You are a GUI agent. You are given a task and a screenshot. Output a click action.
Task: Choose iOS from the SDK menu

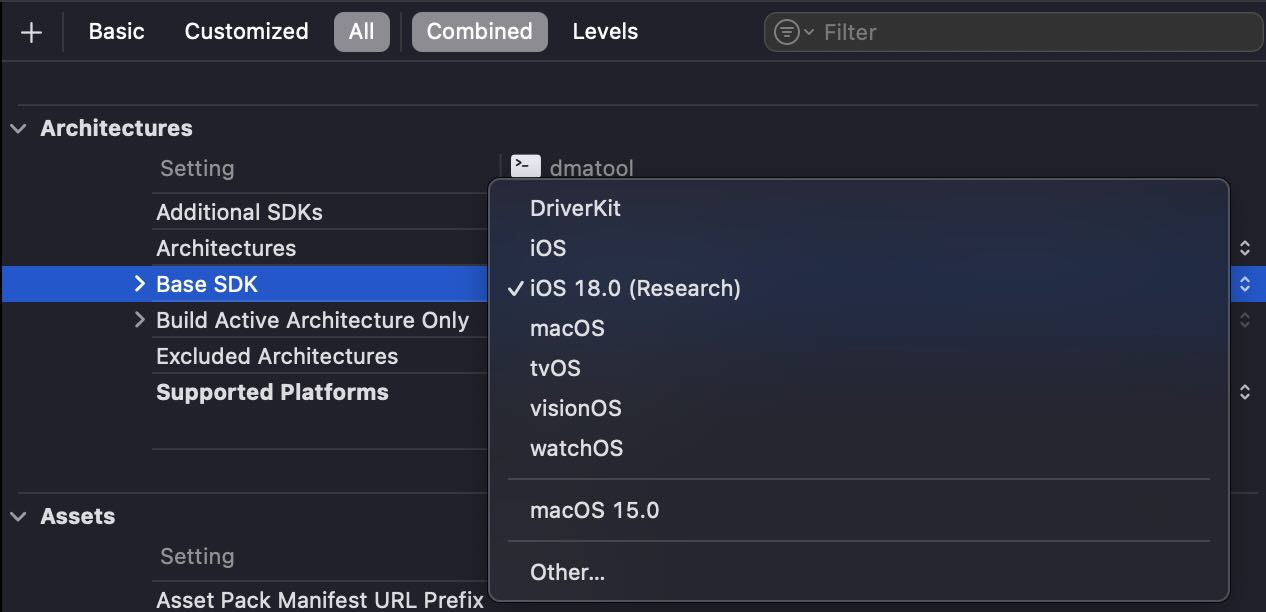coord(859,248)
